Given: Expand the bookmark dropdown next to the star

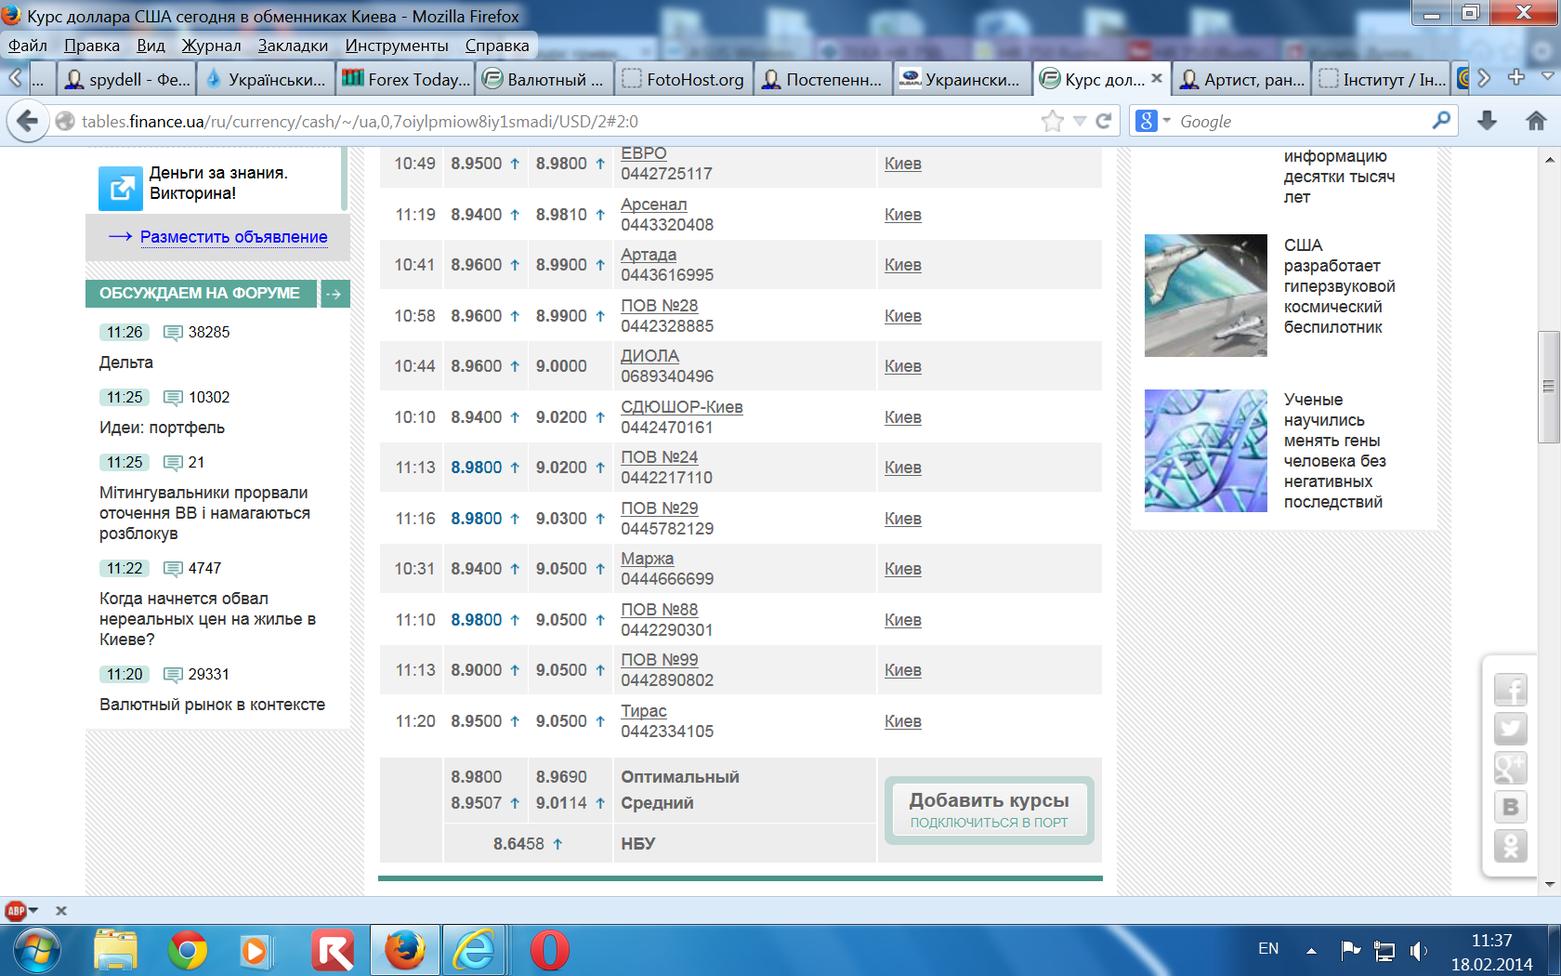Looking at the screenshot, I should click(1079, 121).
